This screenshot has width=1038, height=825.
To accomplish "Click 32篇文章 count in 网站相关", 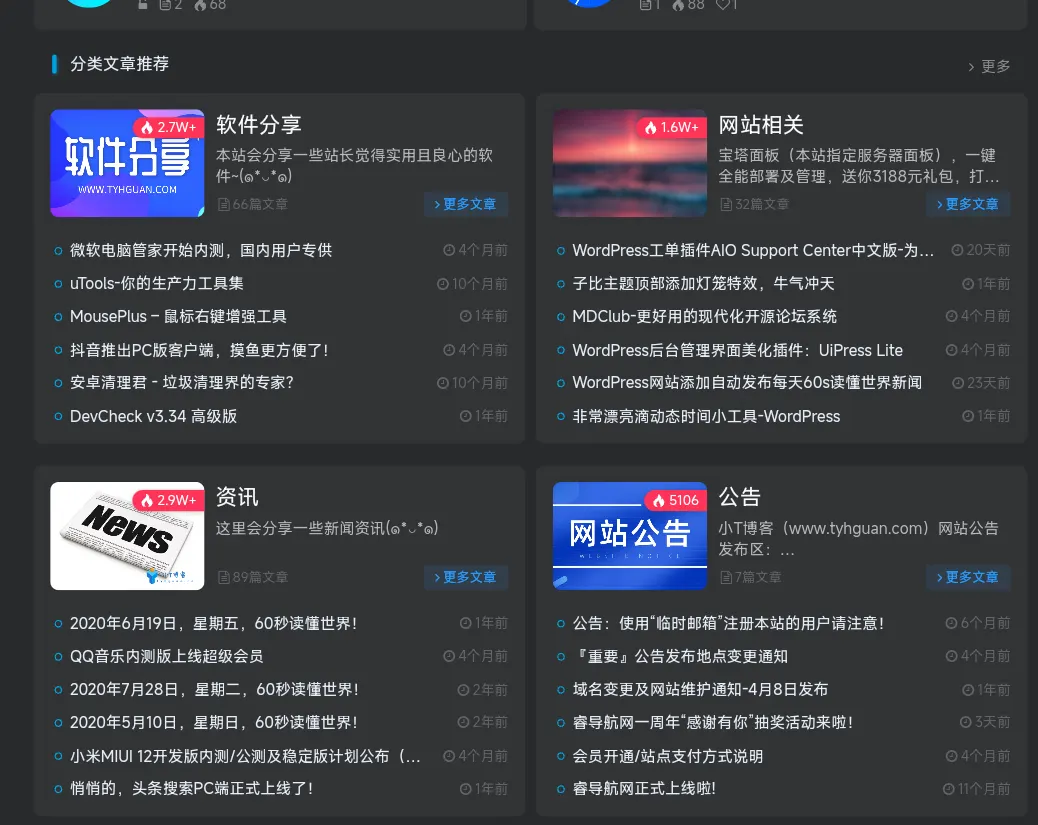I will click(755, 204).
